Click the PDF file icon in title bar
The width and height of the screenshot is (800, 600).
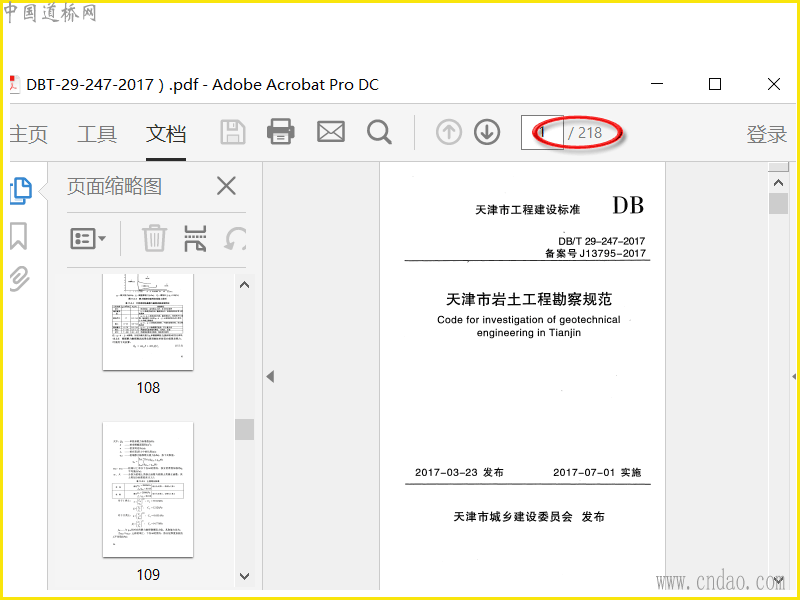pyautogui.click(x=15, y=85)
